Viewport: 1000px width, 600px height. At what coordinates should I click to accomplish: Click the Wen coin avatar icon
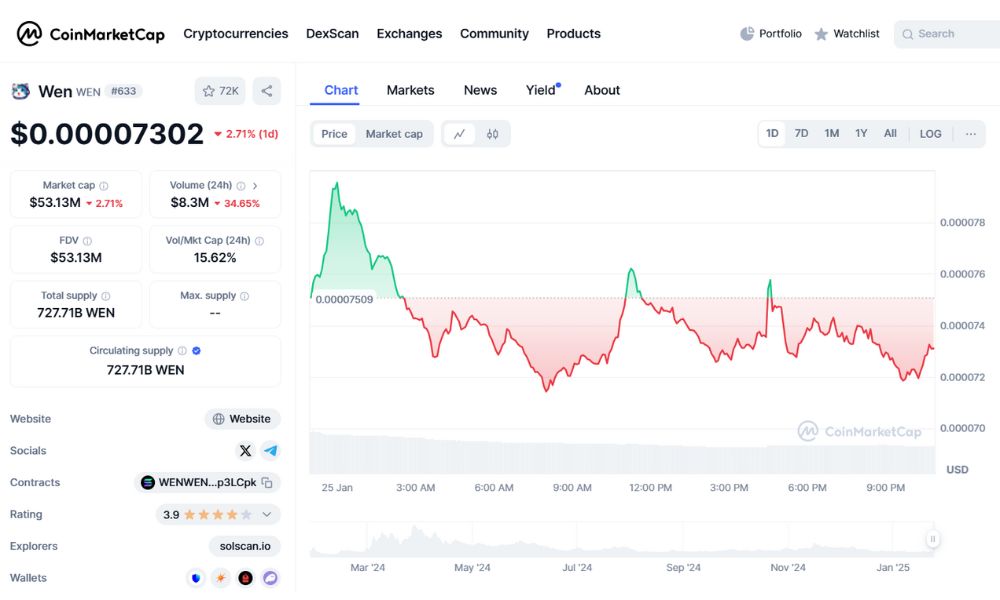(20, 91)
